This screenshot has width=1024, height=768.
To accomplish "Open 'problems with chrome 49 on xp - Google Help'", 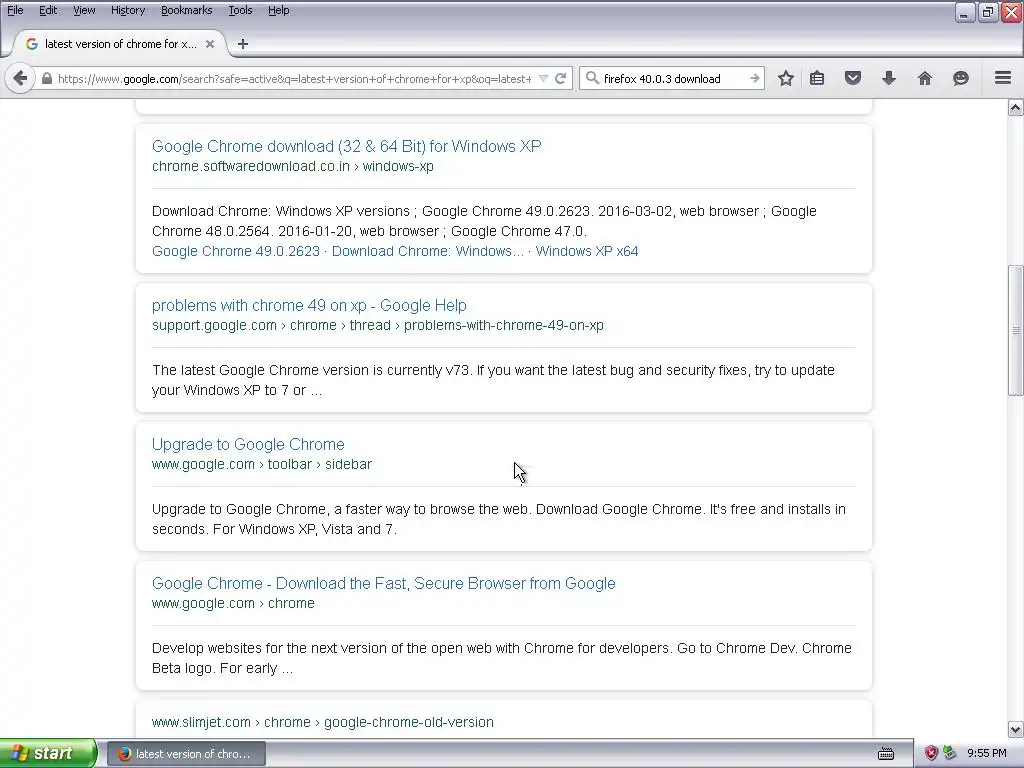I will point(309,306).
